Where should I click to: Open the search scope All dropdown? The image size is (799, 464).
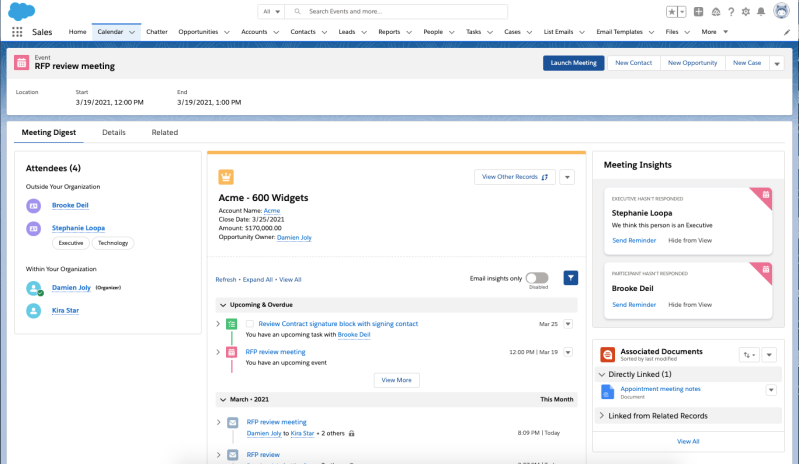272,12
